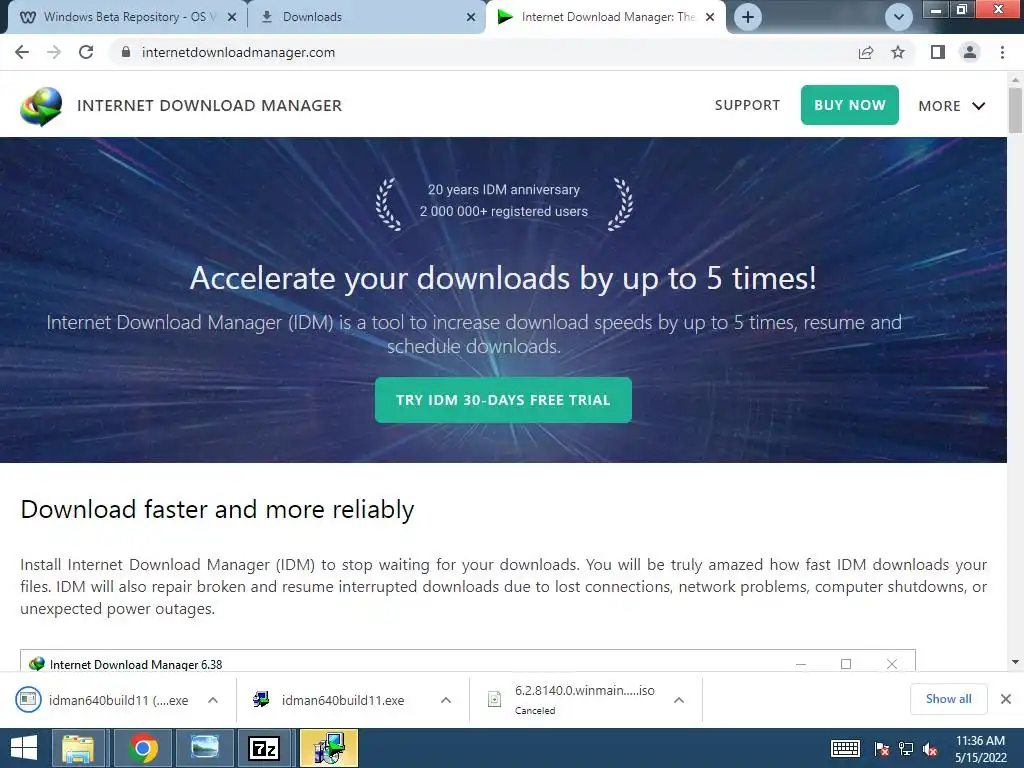Open taskbar clock and date

point(980,748)
